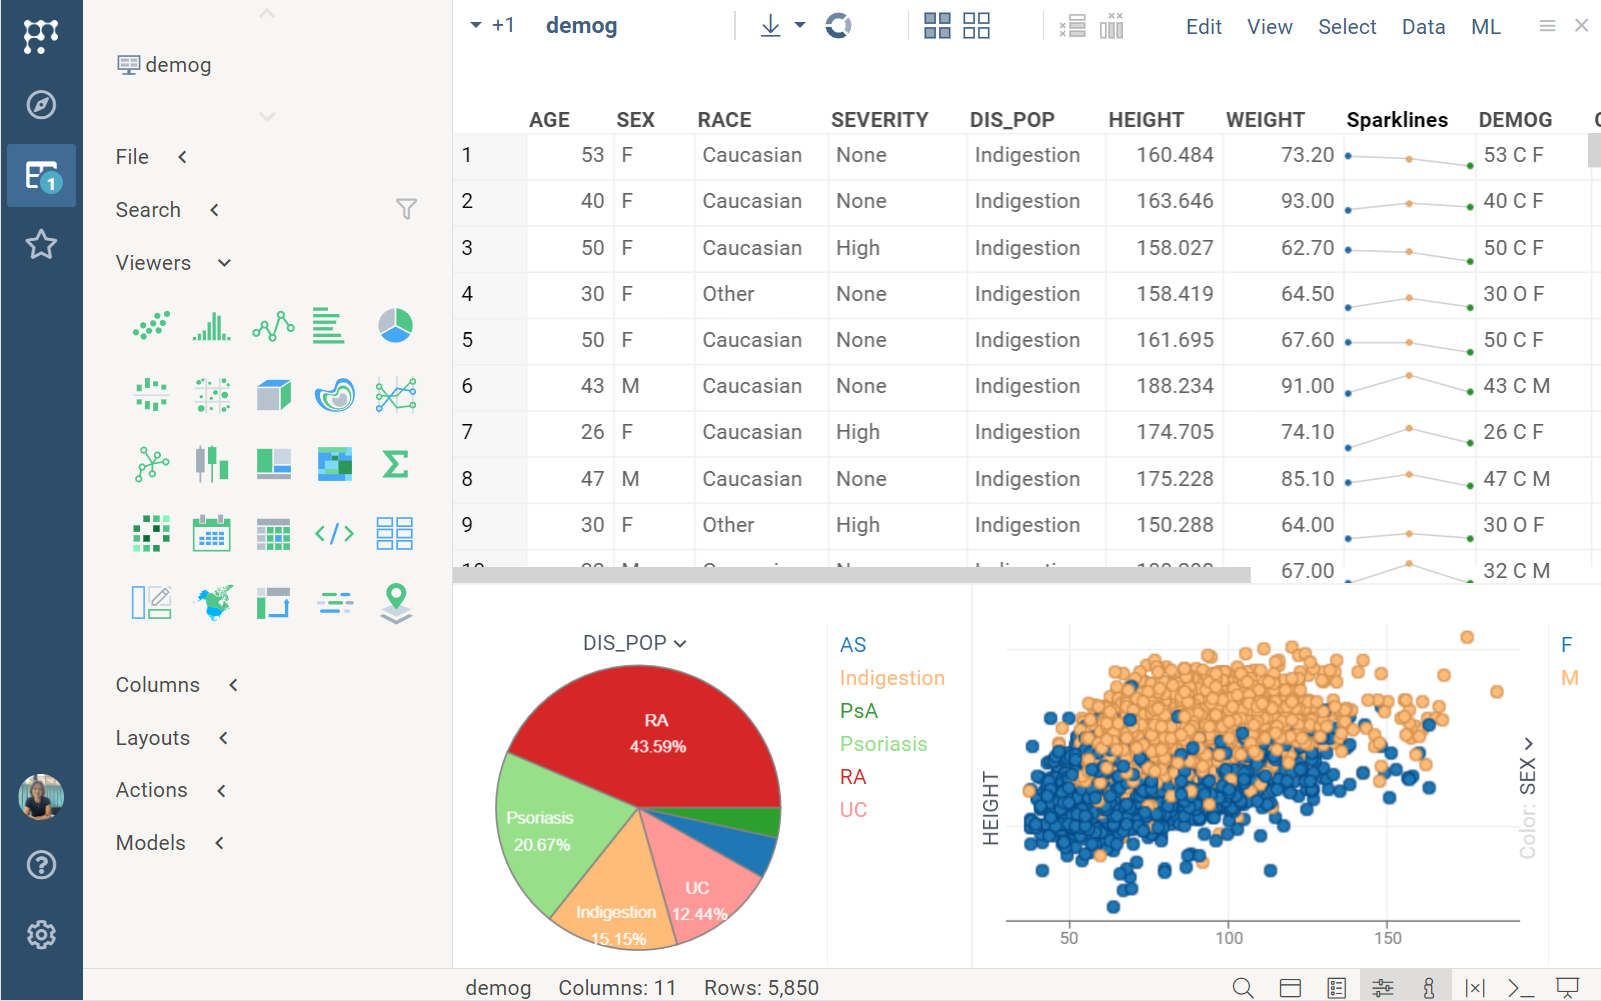Add the 3D cube scatter viewer
The image size is (1601, 1001).
coord(273,395)
